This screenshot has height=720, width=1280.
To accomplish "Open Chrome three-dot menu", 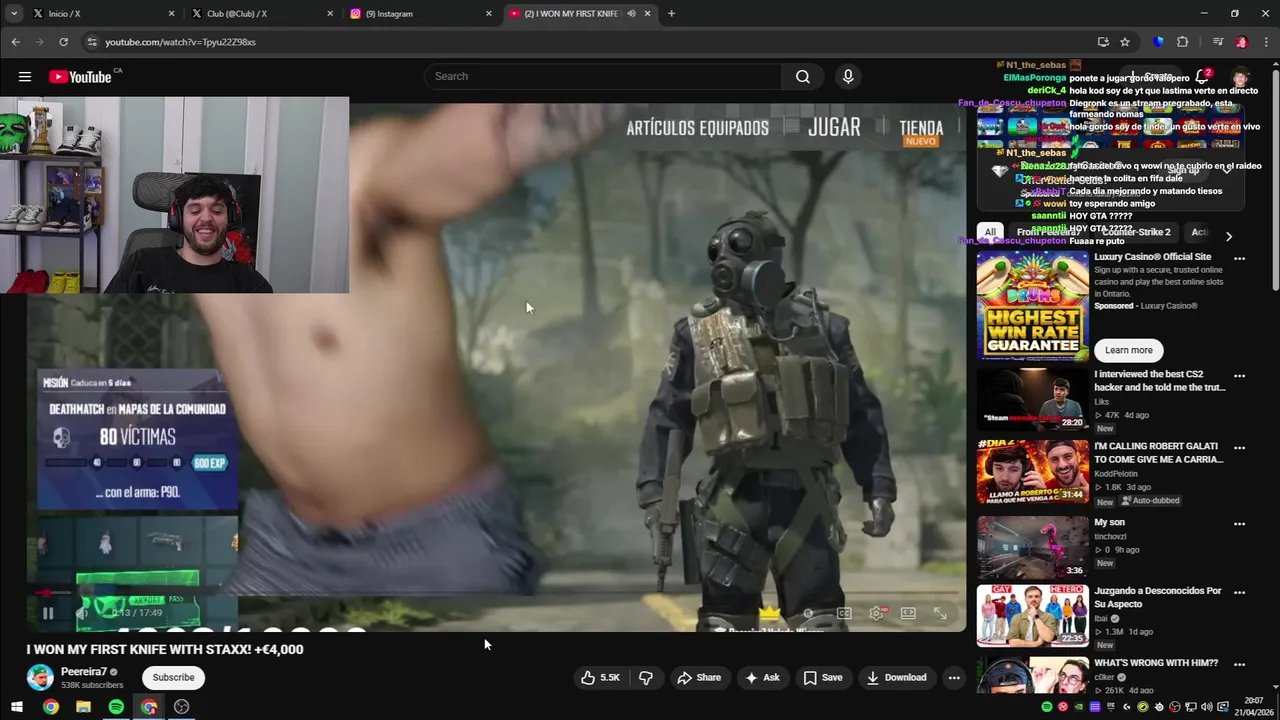I will tap(1265, 42).
